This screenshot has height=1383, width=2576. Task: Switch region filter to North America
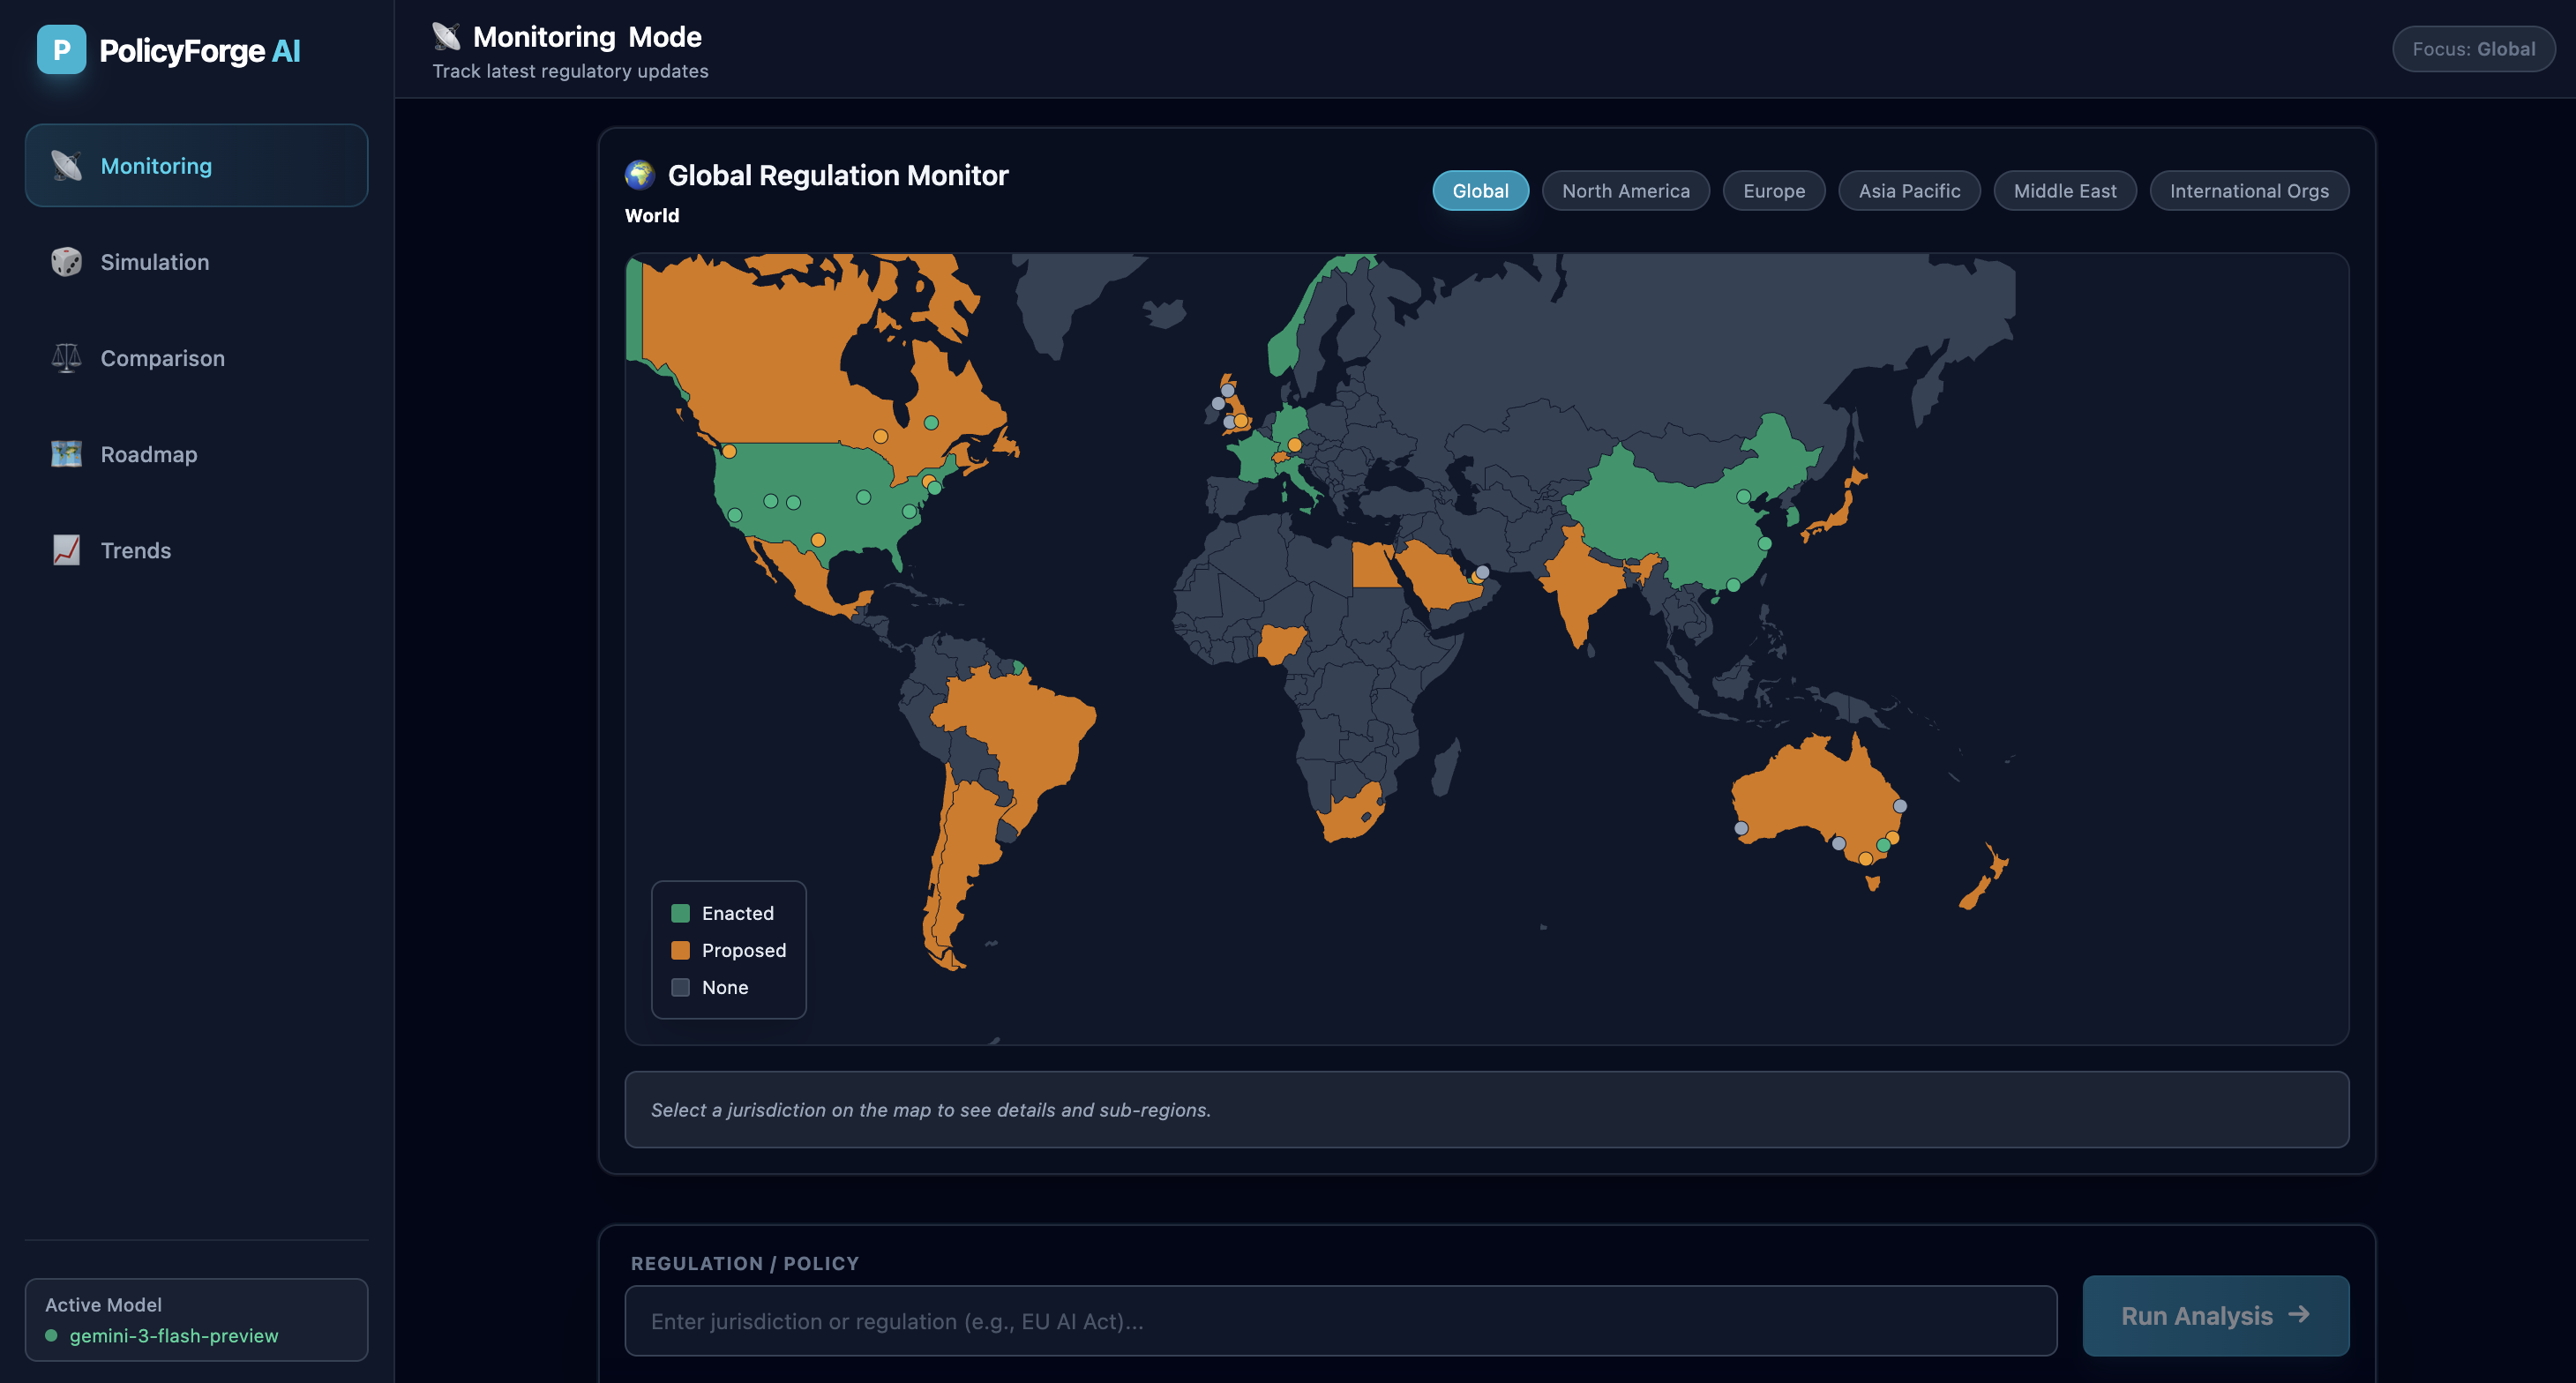click(1625, 191)
